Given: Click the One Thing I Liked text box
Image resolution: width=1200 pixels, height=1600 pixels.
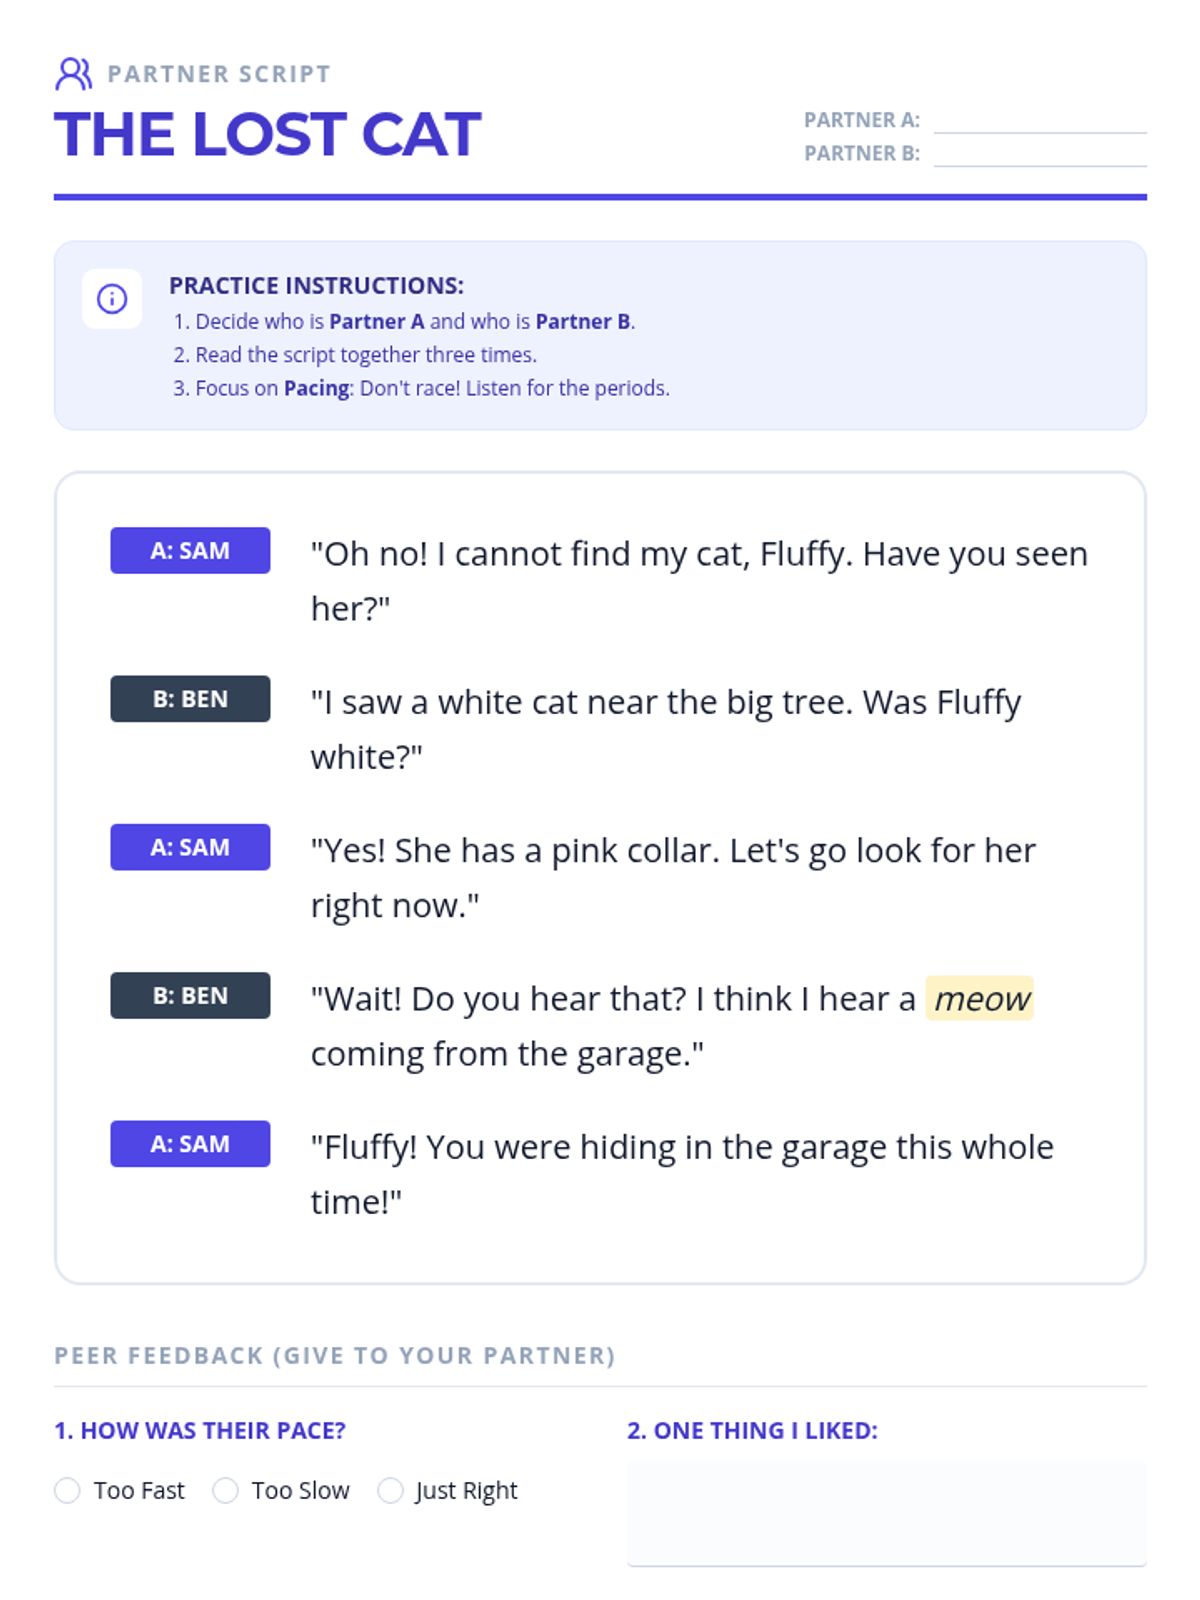Looking at the screenshot, I should pos(886,1513).
